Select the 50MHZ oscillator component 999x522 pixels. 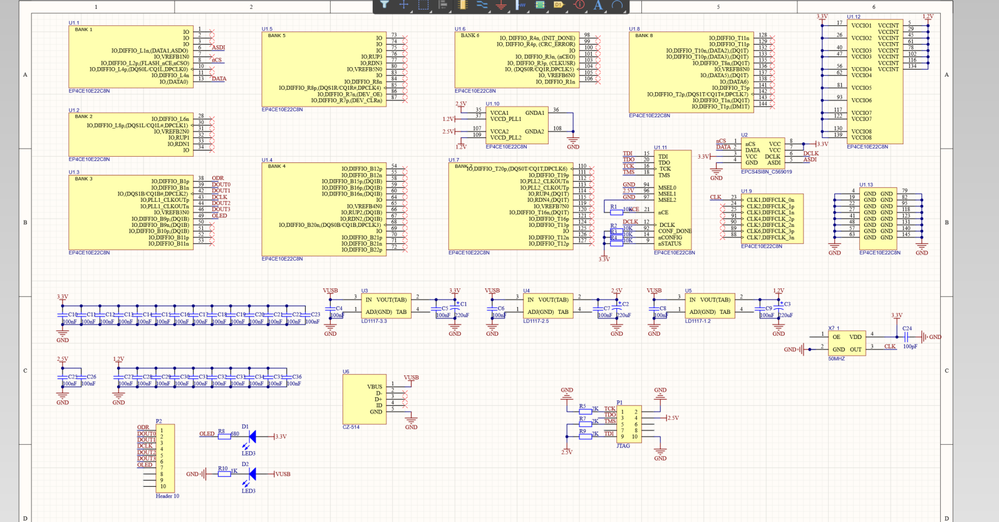pyautogui.click(x=848, y=342)
